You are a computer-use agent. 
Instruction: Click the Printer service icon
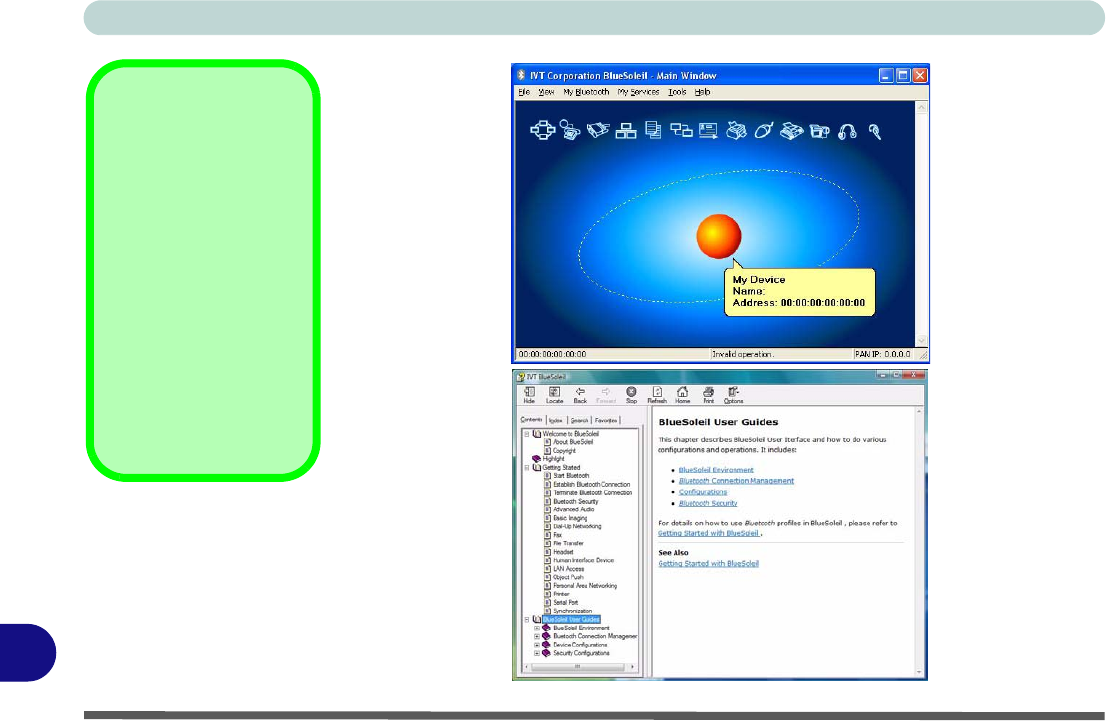(736, 131)
